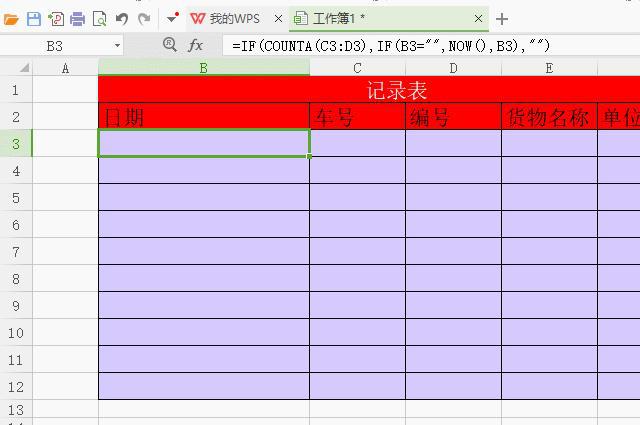Select row 10 header
The image size is (640, 425).
pyautogui.click(x=16, y=332)
